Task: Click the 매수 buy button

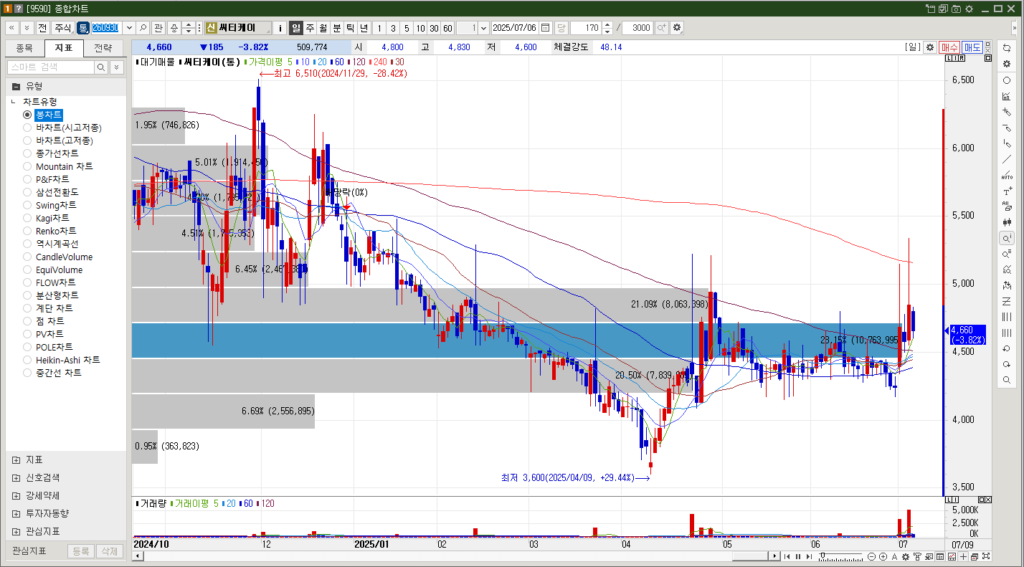Action: tap(949, 48)
